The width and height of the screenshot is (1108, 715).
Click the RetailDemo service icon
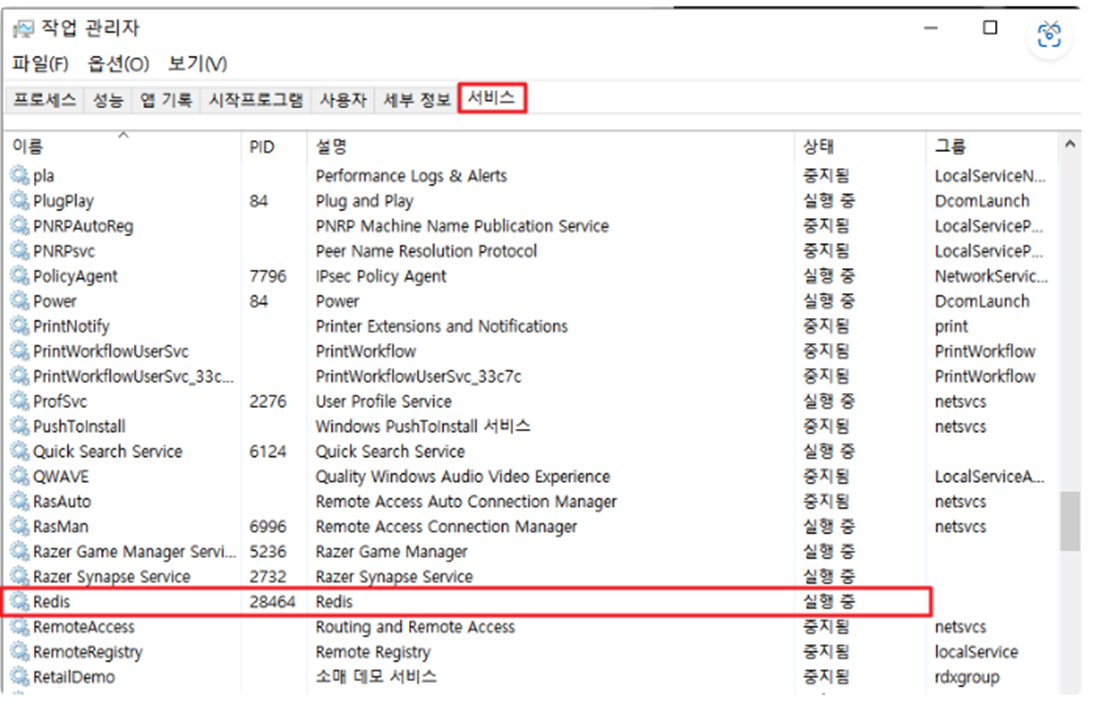20,677
